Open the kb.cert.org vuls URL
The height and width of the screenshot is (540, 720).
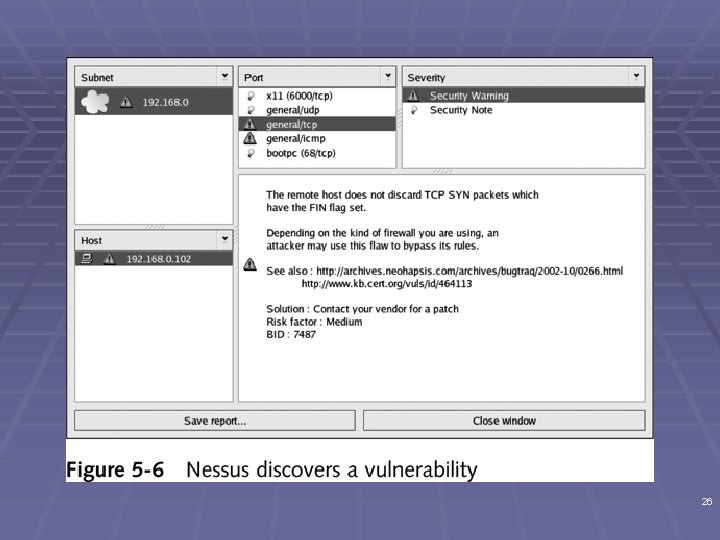tap(387, 284)
